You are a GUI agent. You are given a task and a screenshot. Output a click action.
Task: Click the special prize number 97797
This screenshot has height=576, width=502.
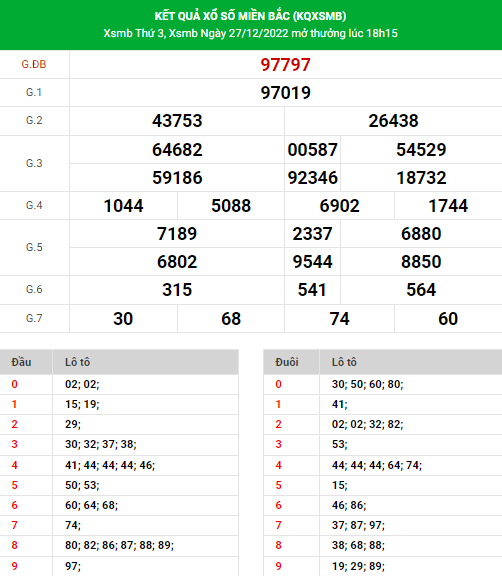tap(285, 65)
